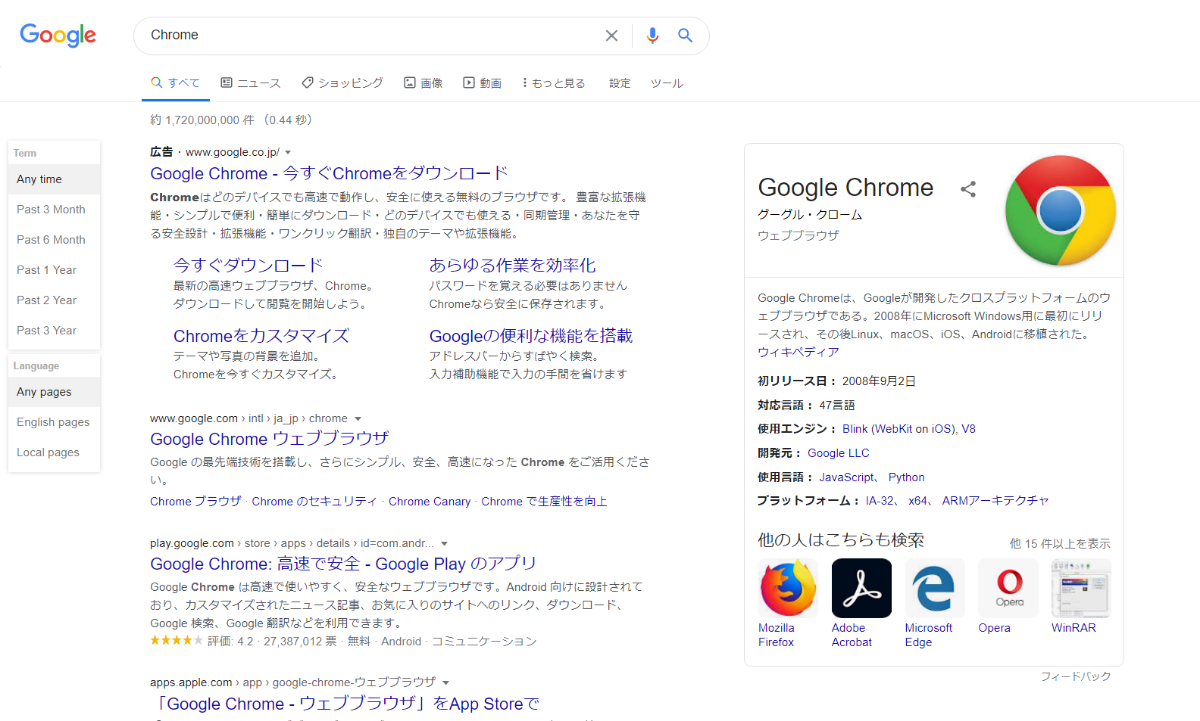
Task: Open ad link 今すぐChromeをダウンロード
Action: point(329,173)
